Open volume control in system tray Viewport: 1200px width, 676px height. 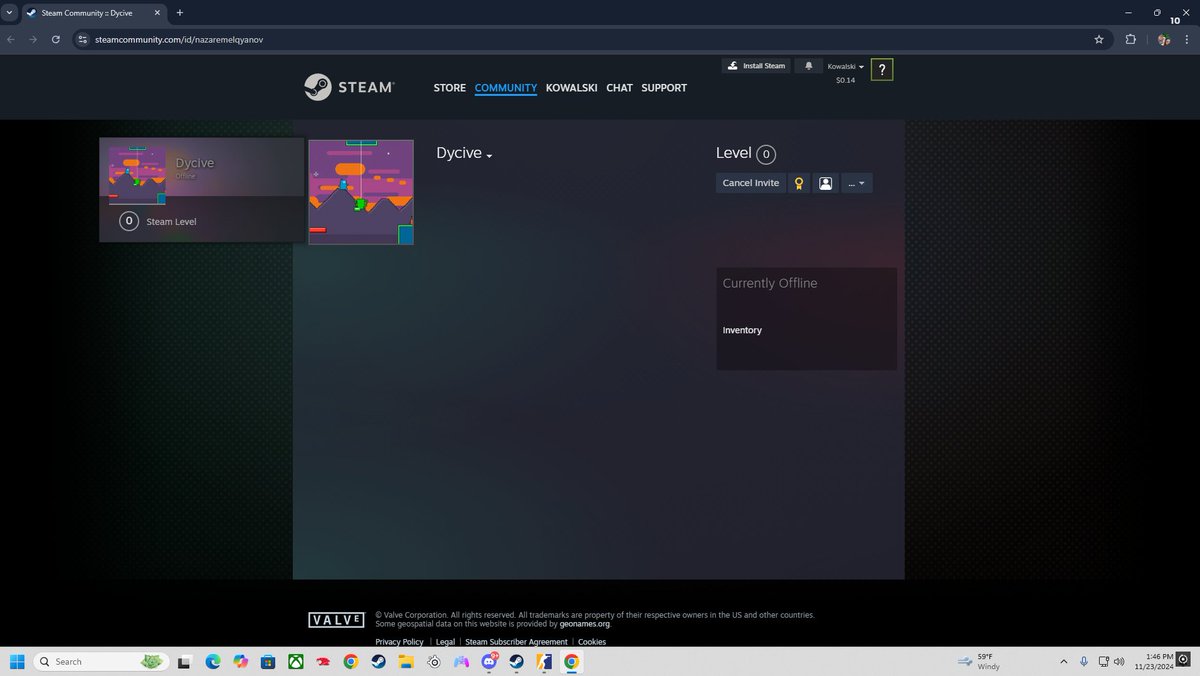[1118, 661]
